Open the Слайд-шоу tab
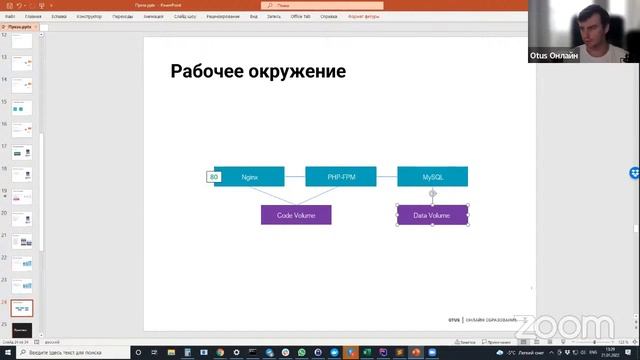 (x=185, y=17)
